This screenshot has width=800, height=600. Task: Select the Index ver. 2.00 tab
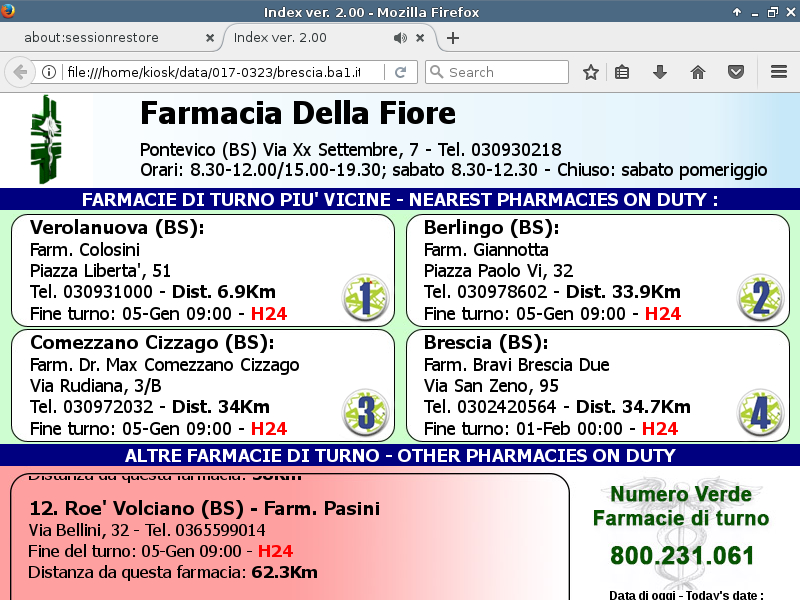[300, 38]
